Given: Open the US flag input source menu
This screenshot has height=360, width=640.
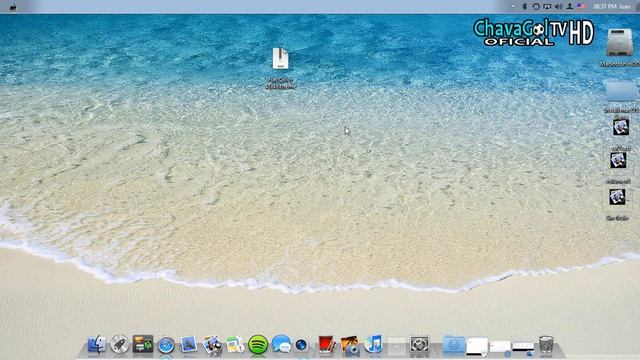Looking at the screenshot, I should [x=581, y=6].
